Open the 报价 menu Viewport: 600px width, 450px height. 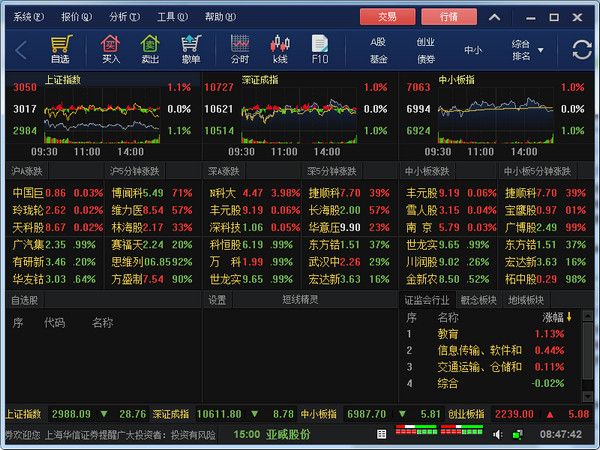point(75,17)
